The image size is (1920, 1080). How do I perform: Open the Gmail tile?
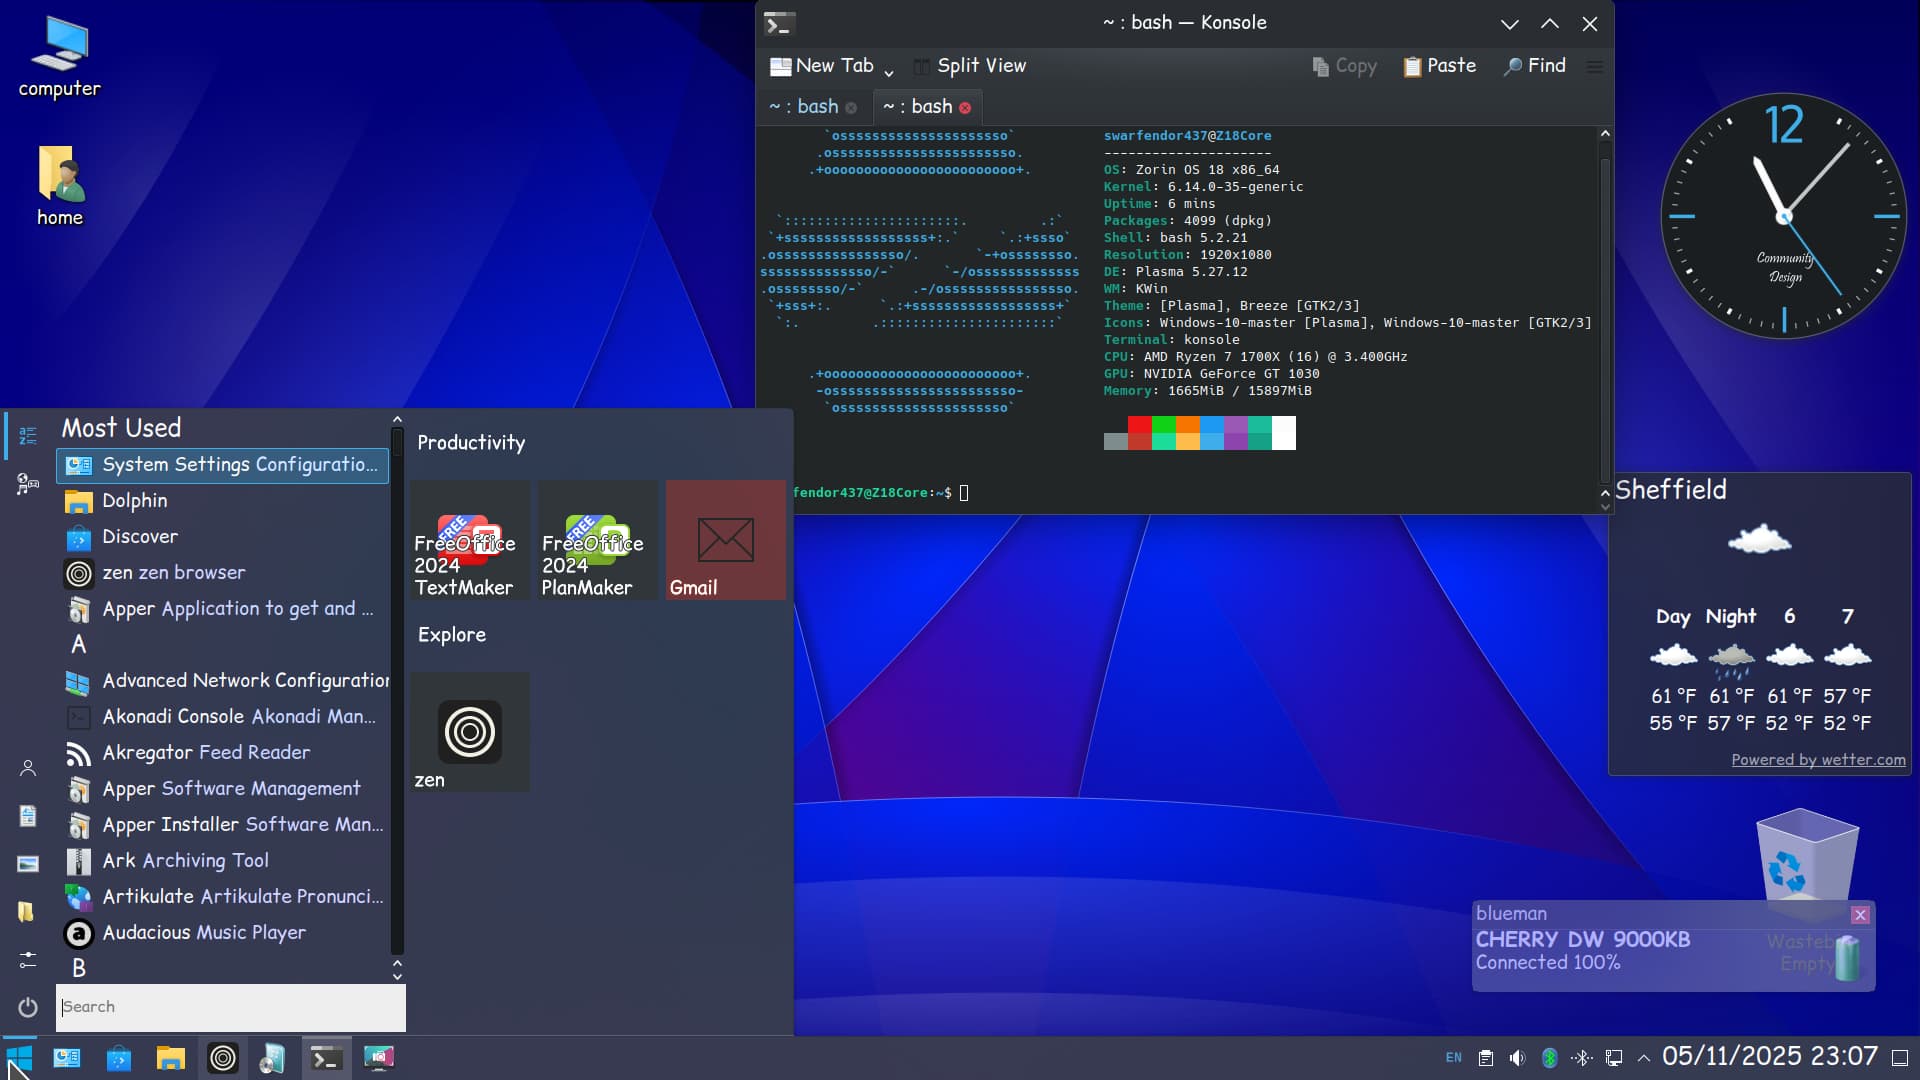click(x=725, y=540)
